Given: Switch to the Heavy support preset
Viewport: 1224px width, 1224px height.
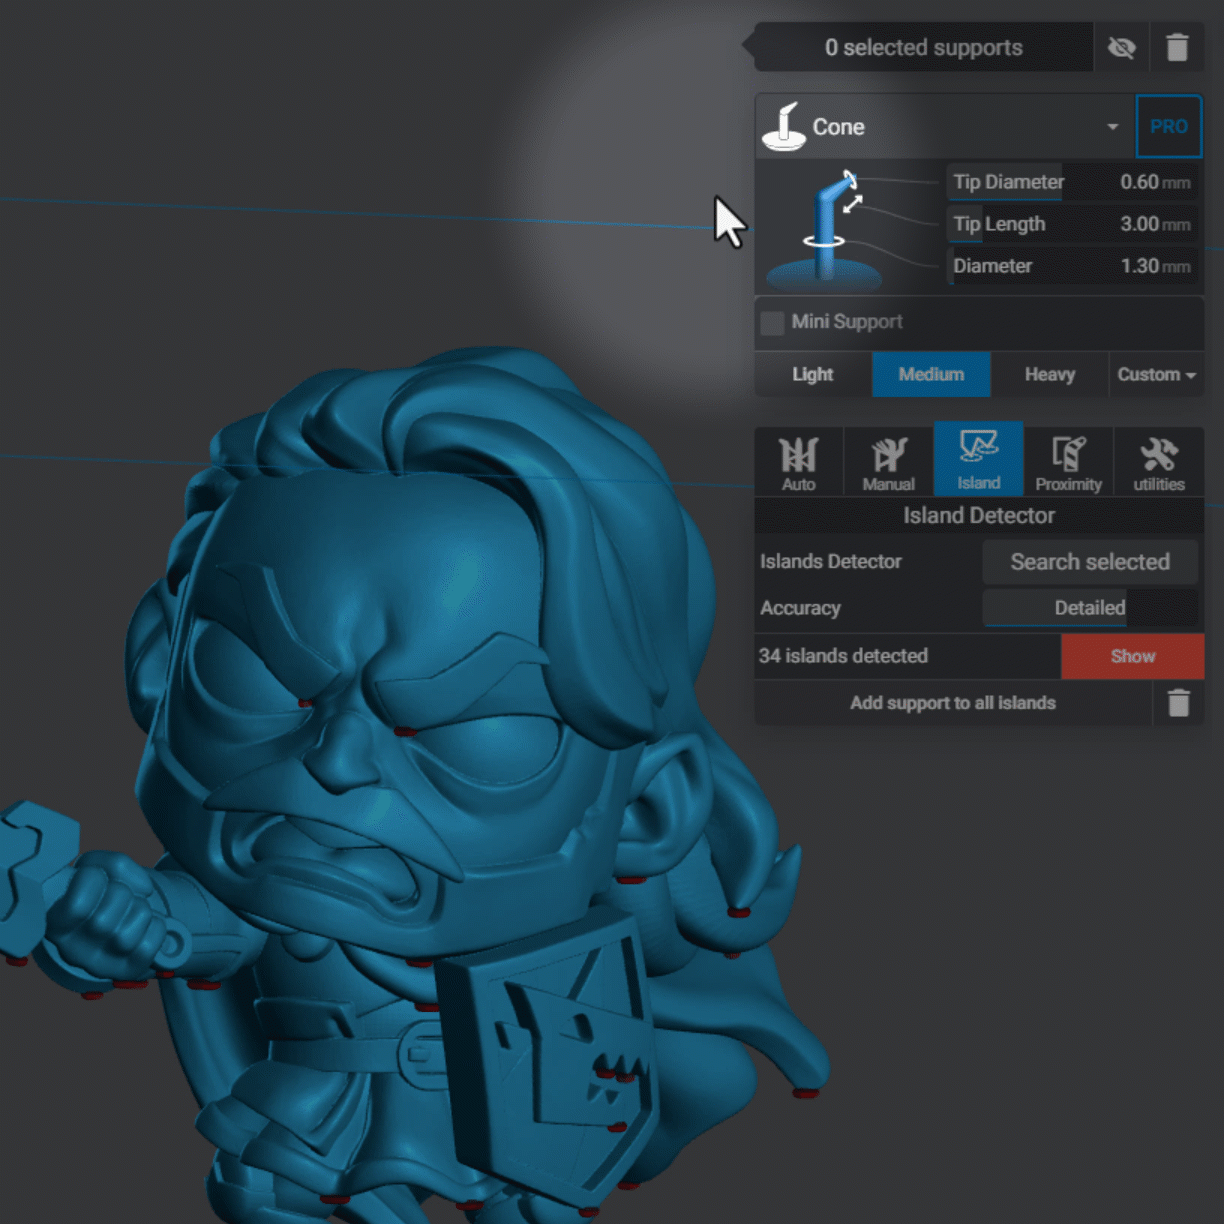Looking at the screenshot, I should coord(1049,374).
